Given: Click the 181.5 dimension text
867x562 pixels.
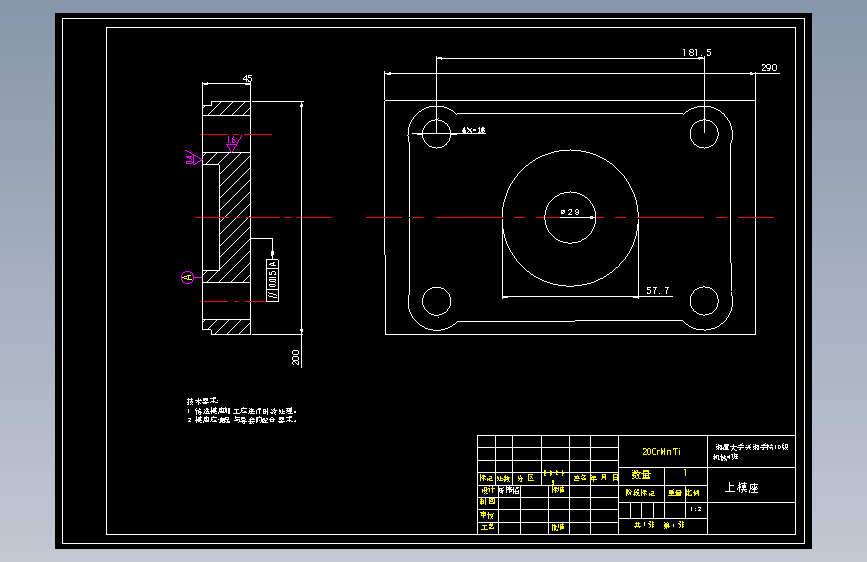Looking at the screenshot, I should (x=696, y=53).
